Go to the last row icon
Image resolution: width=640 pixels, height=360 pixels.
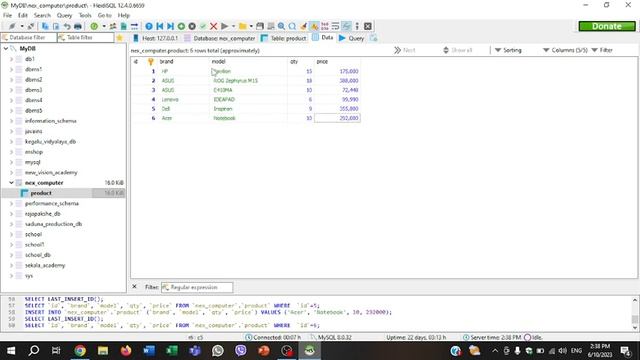(x=171, y=26)
